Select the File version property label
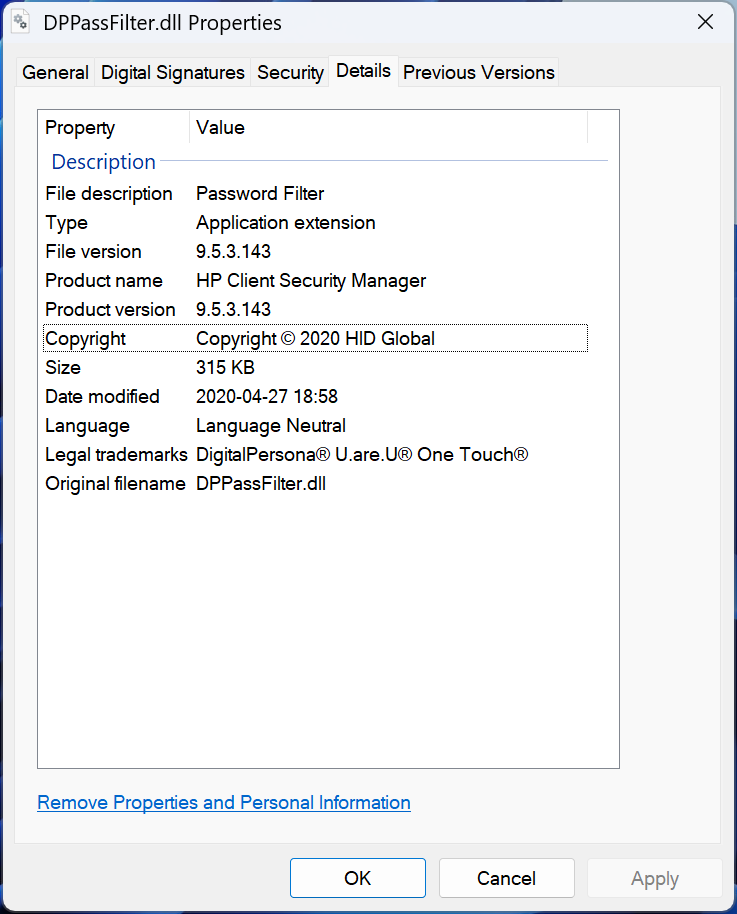Image resolution: width=737 pixels, height=914 pixels. pos(93,251)
